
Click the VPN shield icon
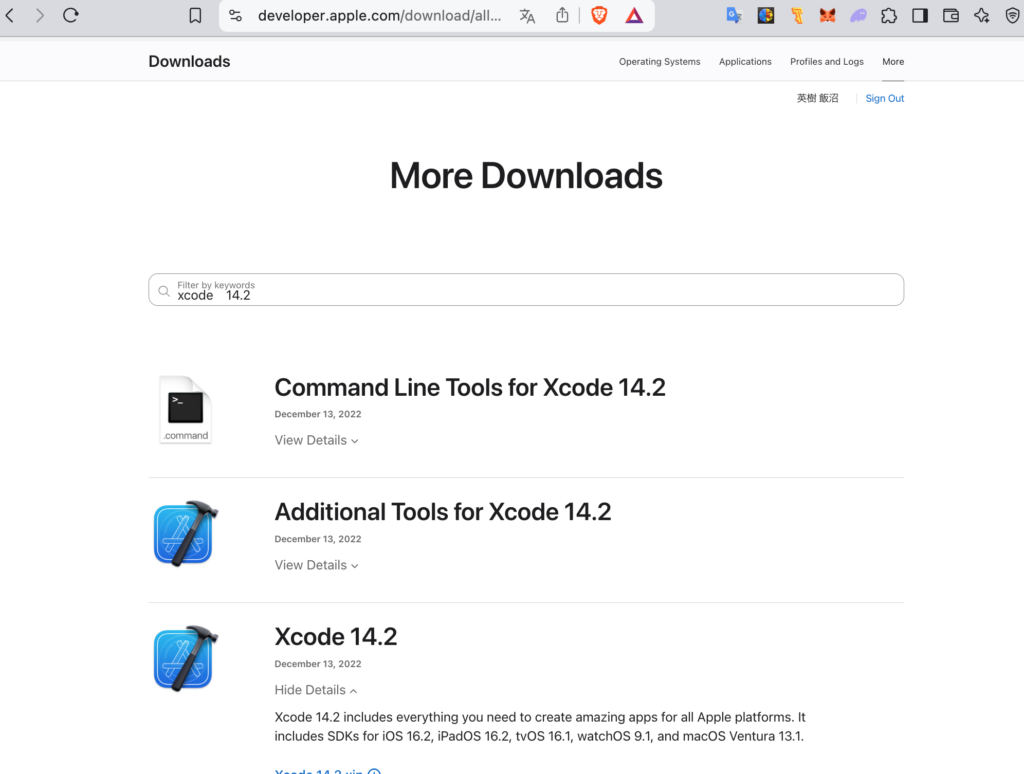[1012, 16]
